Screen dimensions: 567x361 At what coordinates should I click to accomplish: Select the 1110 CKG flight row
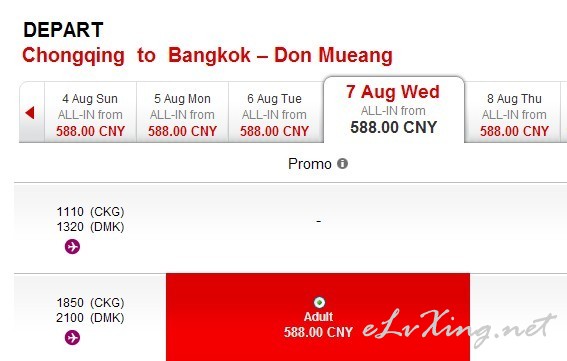point(290,228)
